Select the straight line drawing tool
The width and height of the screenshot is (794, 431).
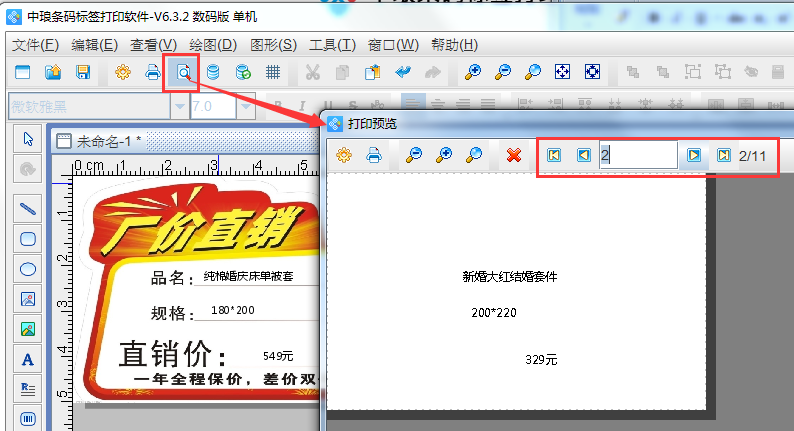coord(28,209)
